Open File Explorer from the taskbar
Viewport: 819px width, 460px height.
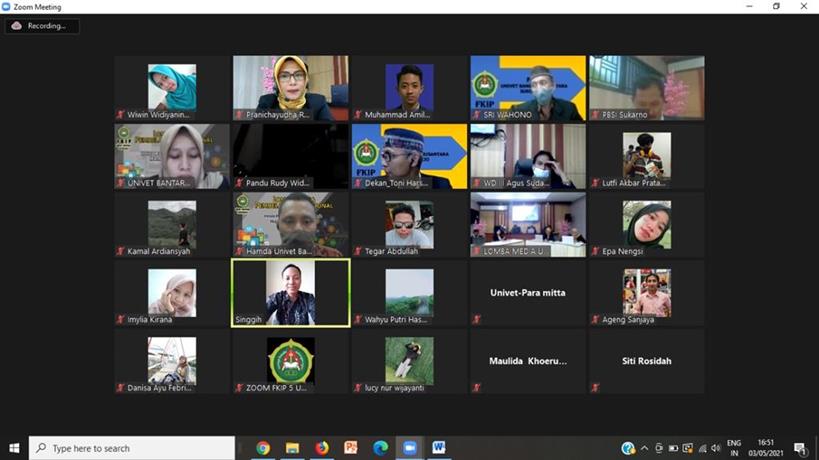pyautogui.click(x=292, y=448)
